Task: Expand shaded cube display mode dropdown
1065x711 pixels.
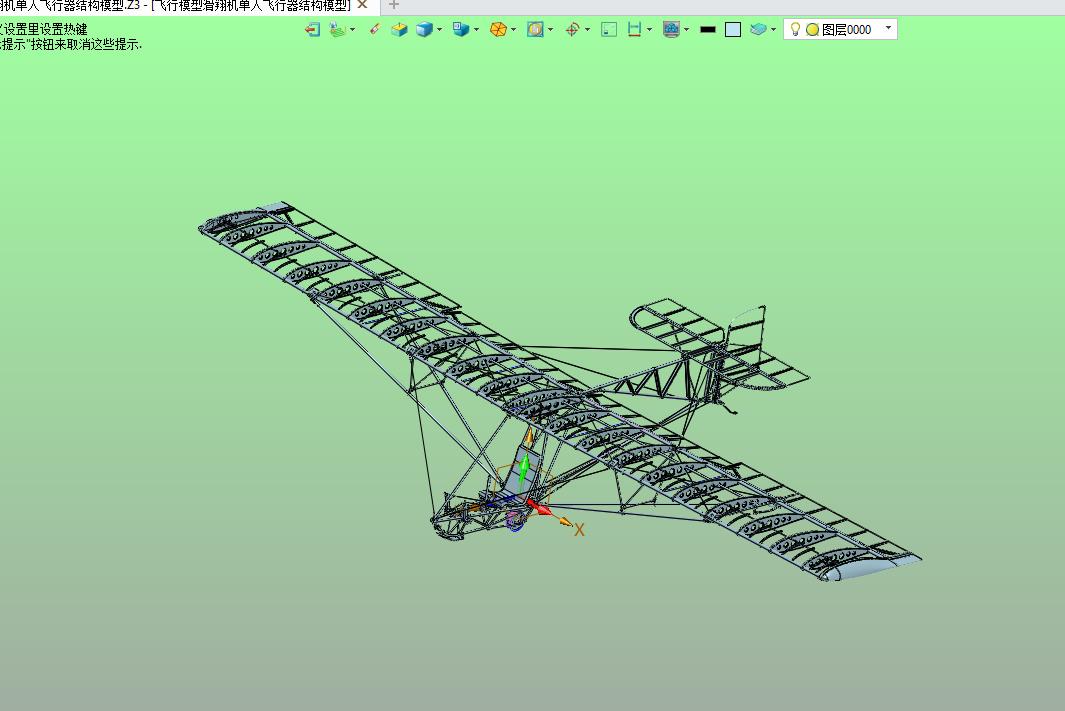Action: click(439, 30)
